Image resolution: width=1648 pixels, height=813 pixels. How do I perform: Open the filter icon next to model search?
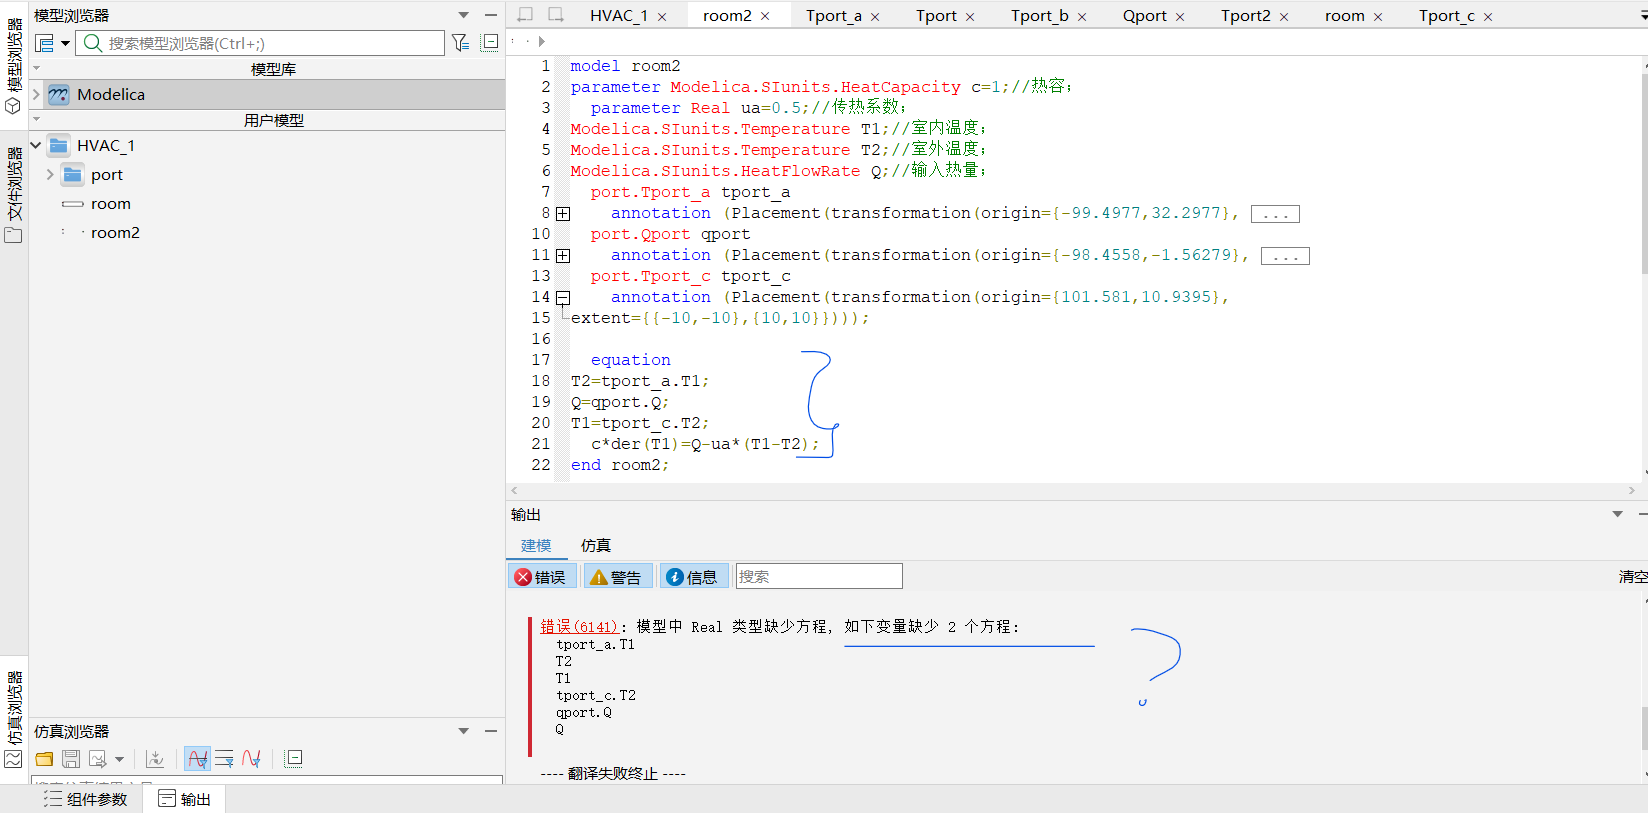pos(460,43)
